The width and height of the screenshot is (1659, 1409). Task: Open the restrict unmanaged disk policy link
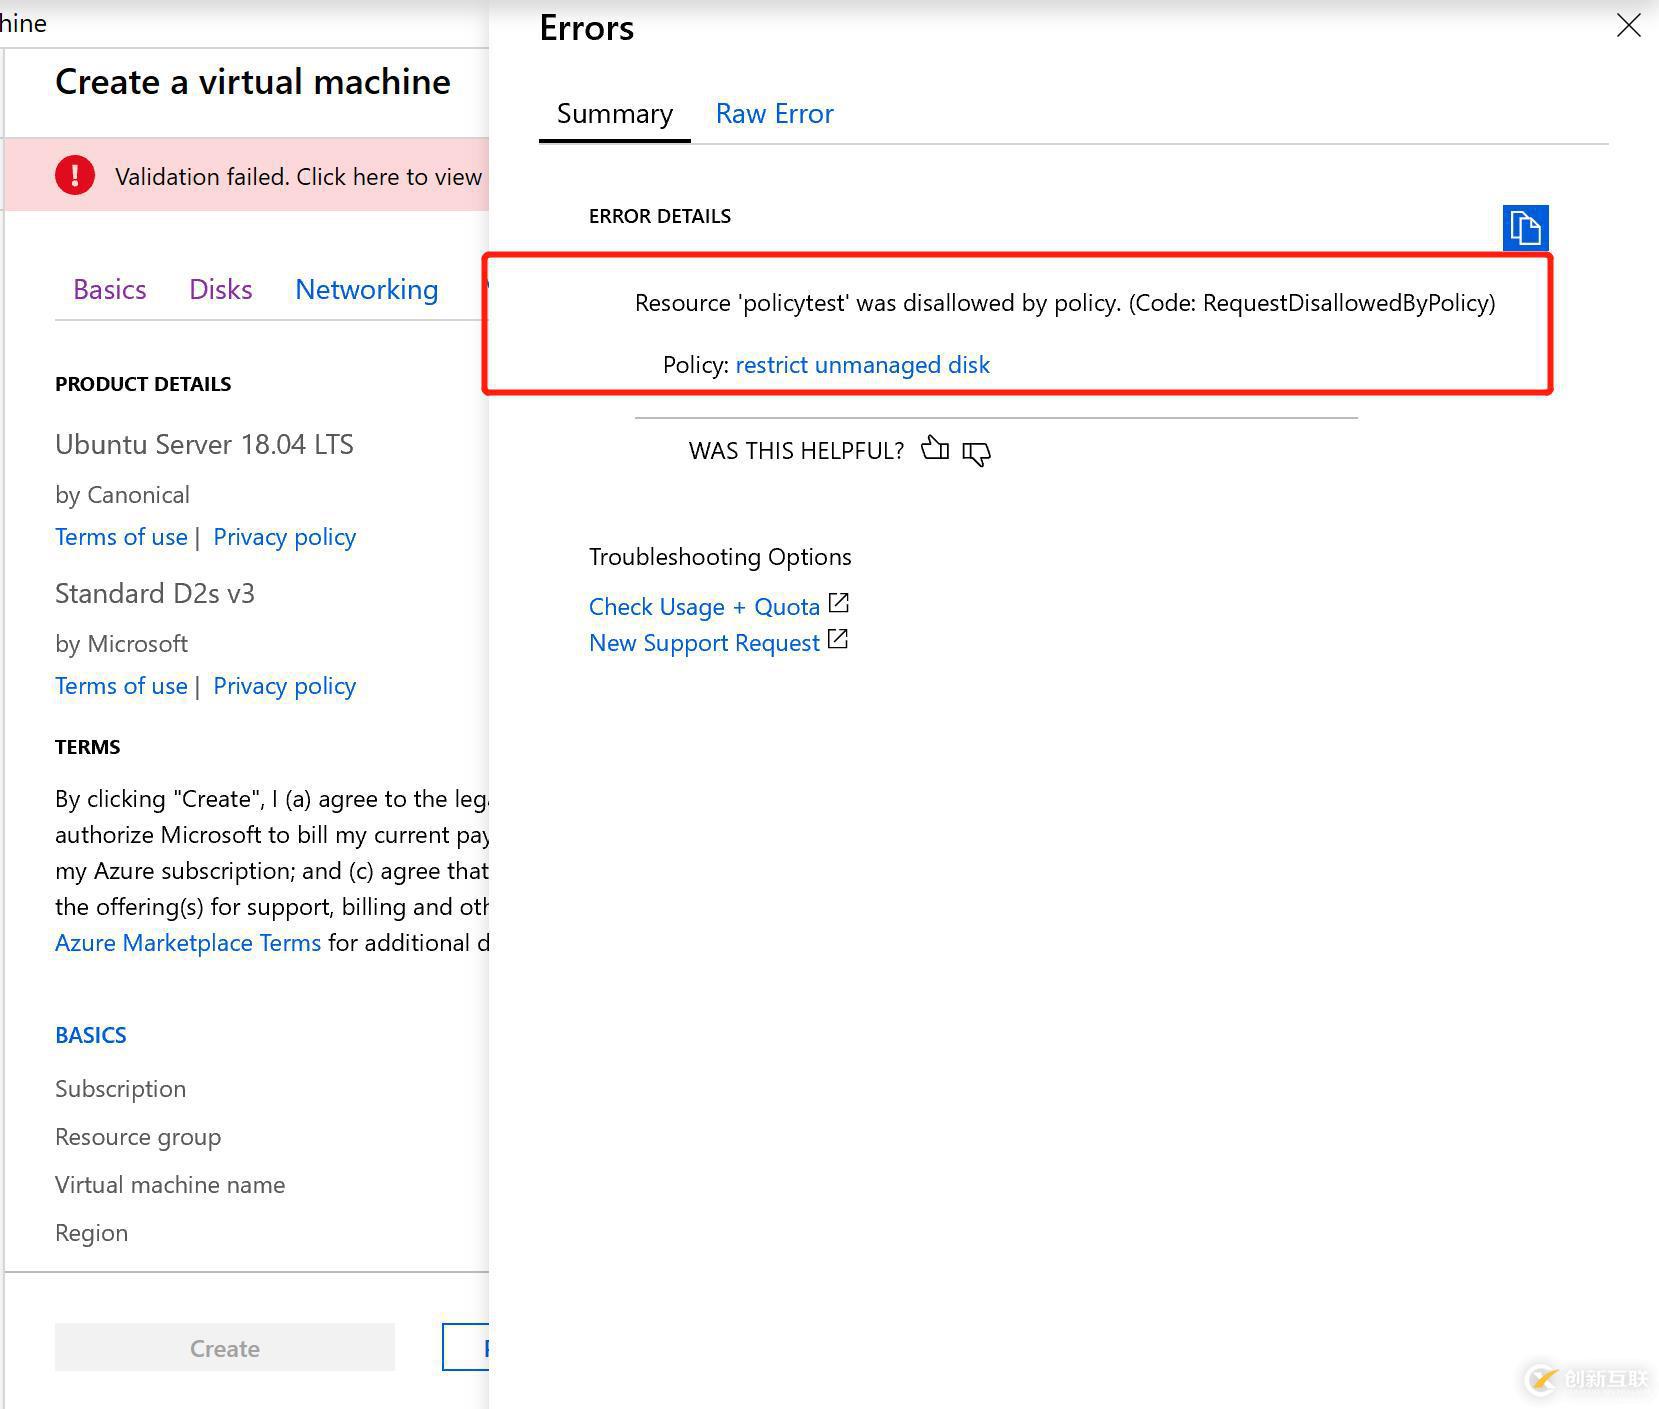pos(862,364)
